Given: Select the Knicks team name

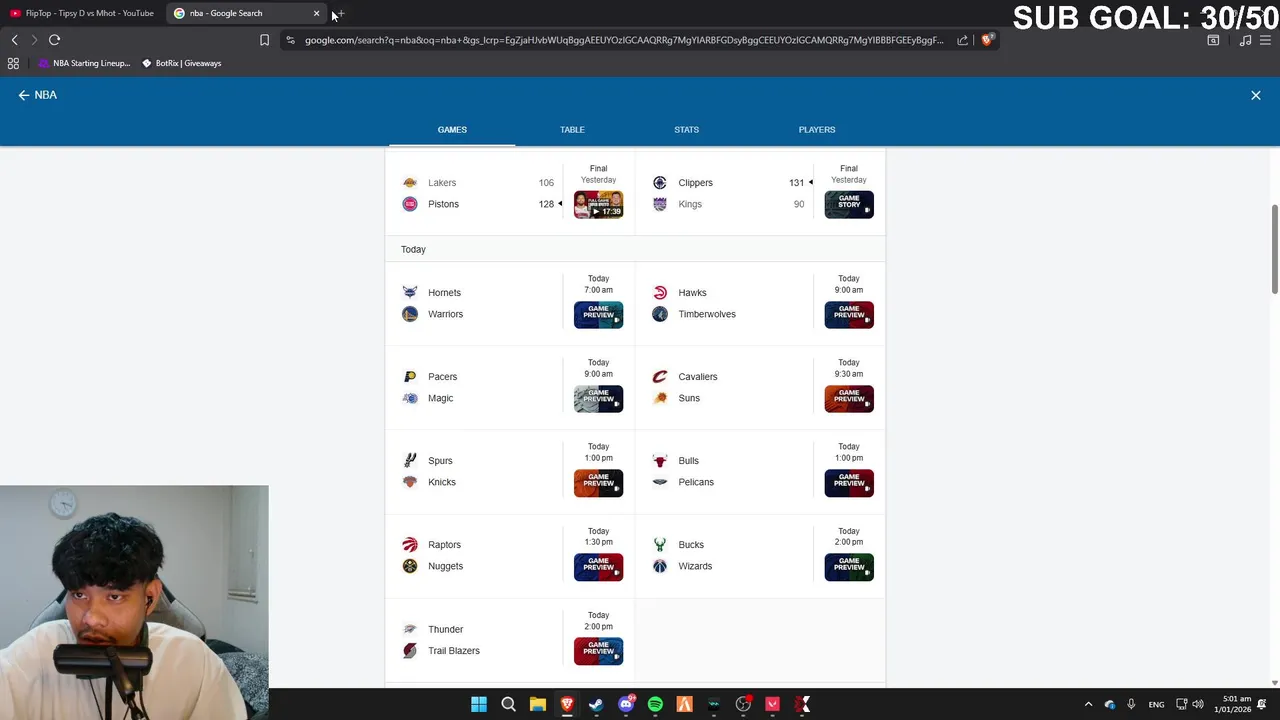Looking at the screenshot, I should coord(442,482).
